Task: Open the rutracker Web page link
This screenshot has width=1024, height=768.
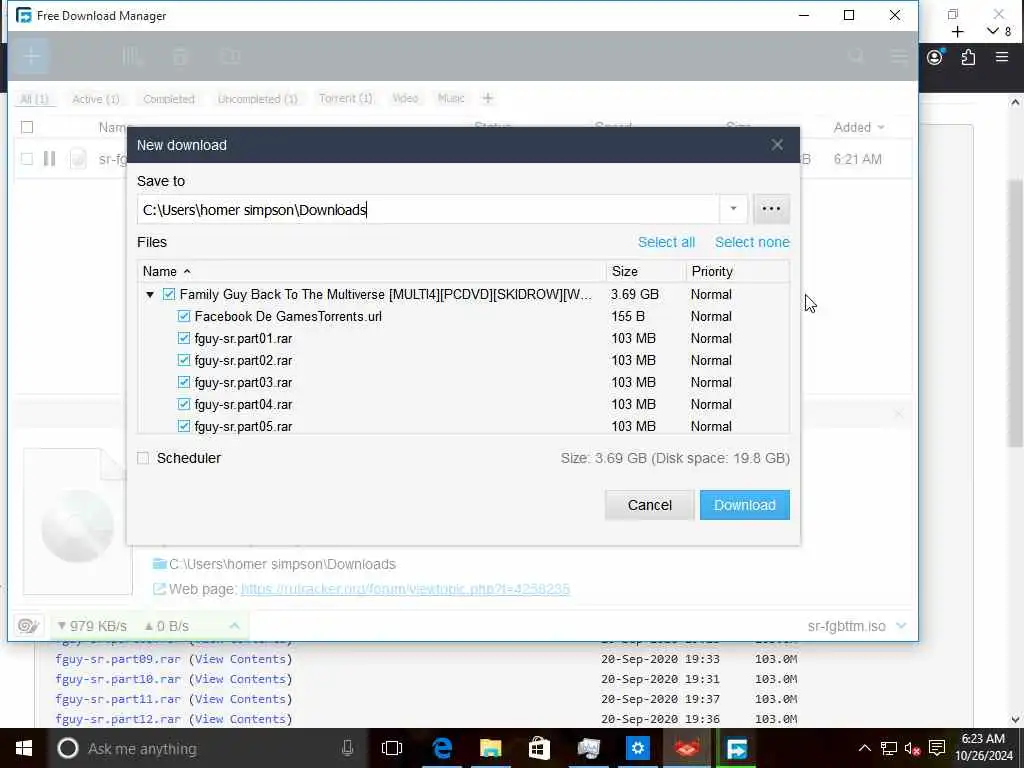Action: (405, 589)
